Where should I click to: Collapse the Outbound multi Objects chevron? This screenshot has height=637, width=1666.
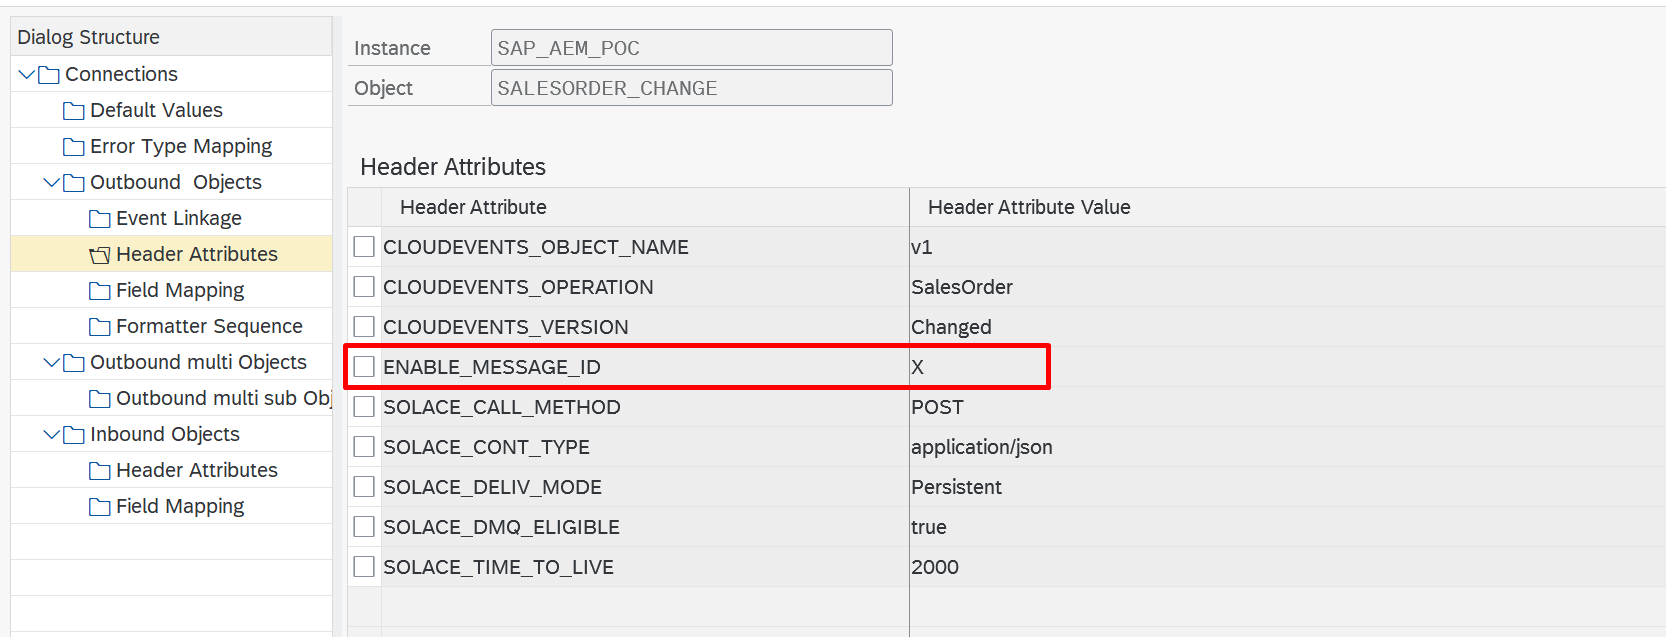coord(52,362)
